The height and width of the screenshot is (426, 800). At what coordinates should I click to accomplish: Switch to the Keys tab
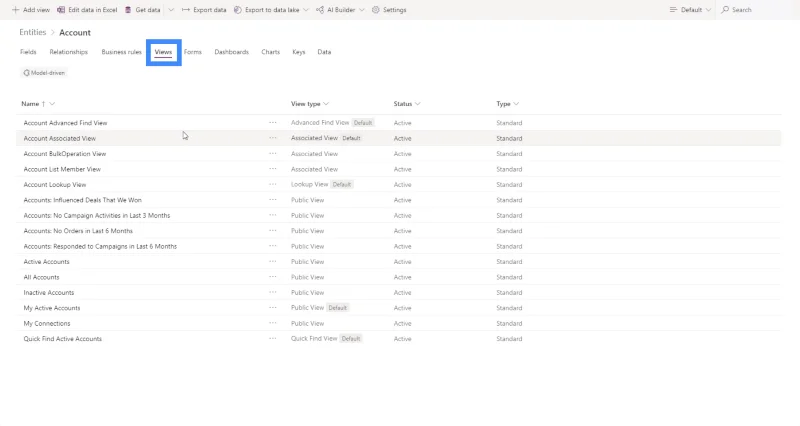(x=298, y=52)
